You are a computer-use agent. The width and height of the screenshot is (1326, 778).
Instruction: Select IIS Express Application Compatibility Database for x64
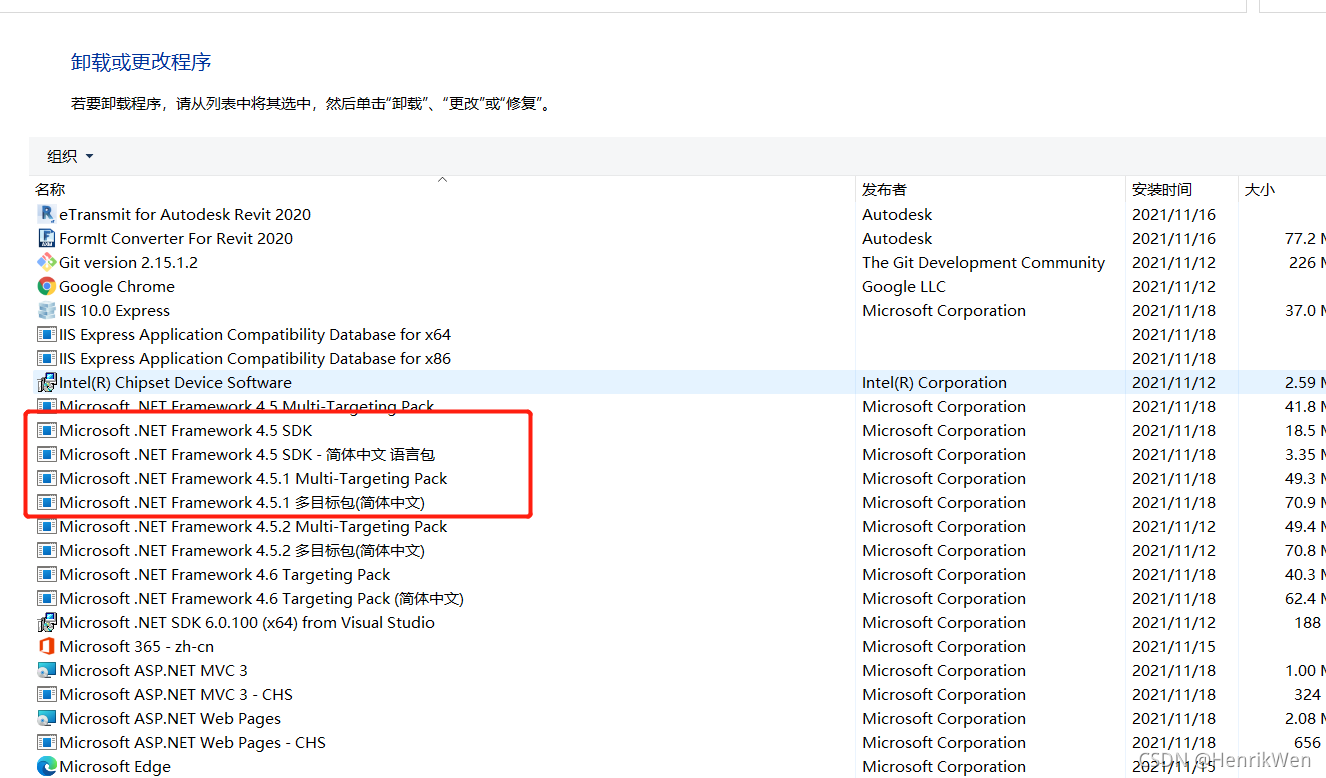point(255,334)
